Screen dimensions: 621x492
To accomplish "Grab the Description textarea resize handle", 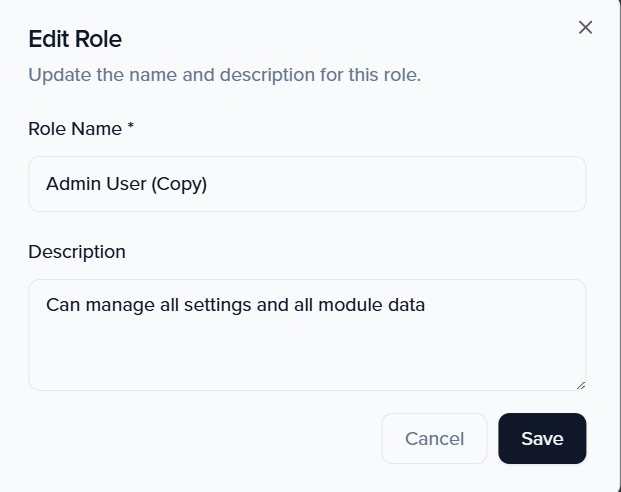I will pos(580,384).
